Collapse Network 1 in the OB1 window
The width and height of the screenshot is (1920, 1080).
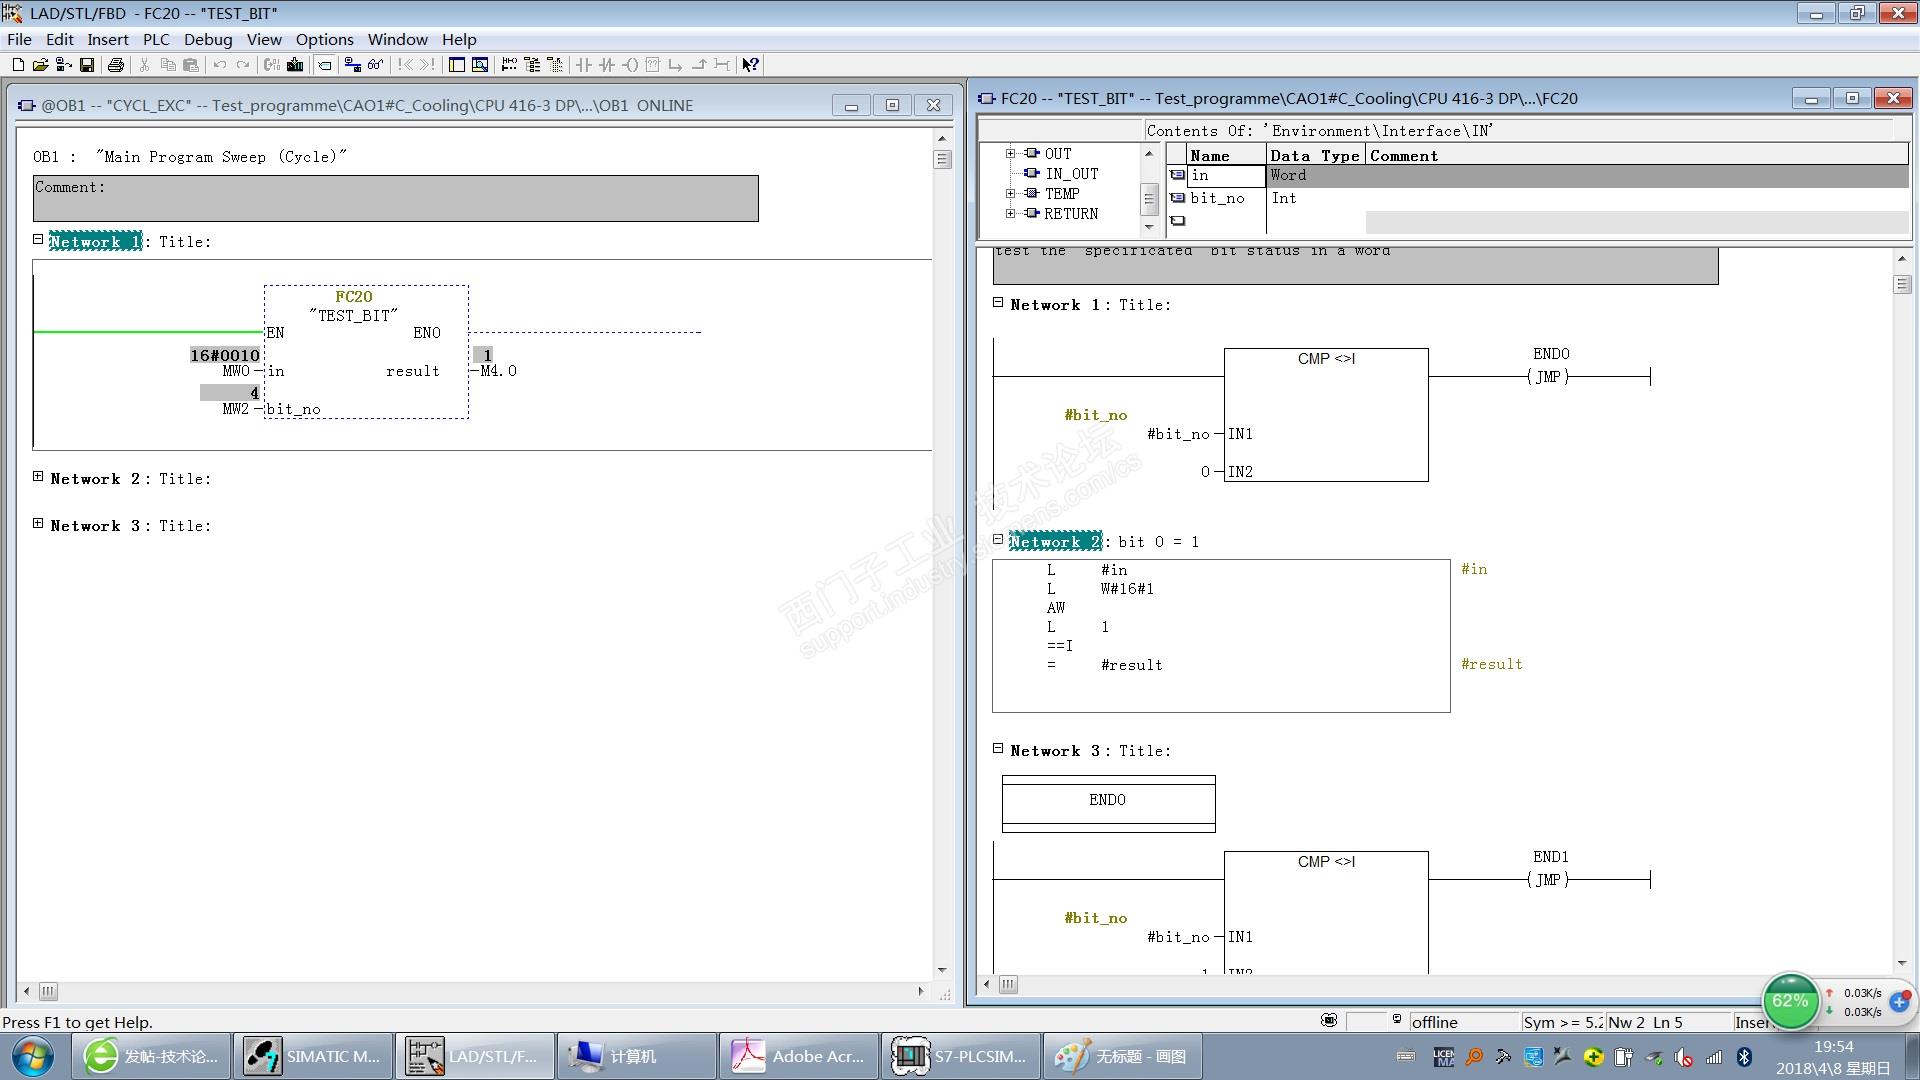[38, 240]
